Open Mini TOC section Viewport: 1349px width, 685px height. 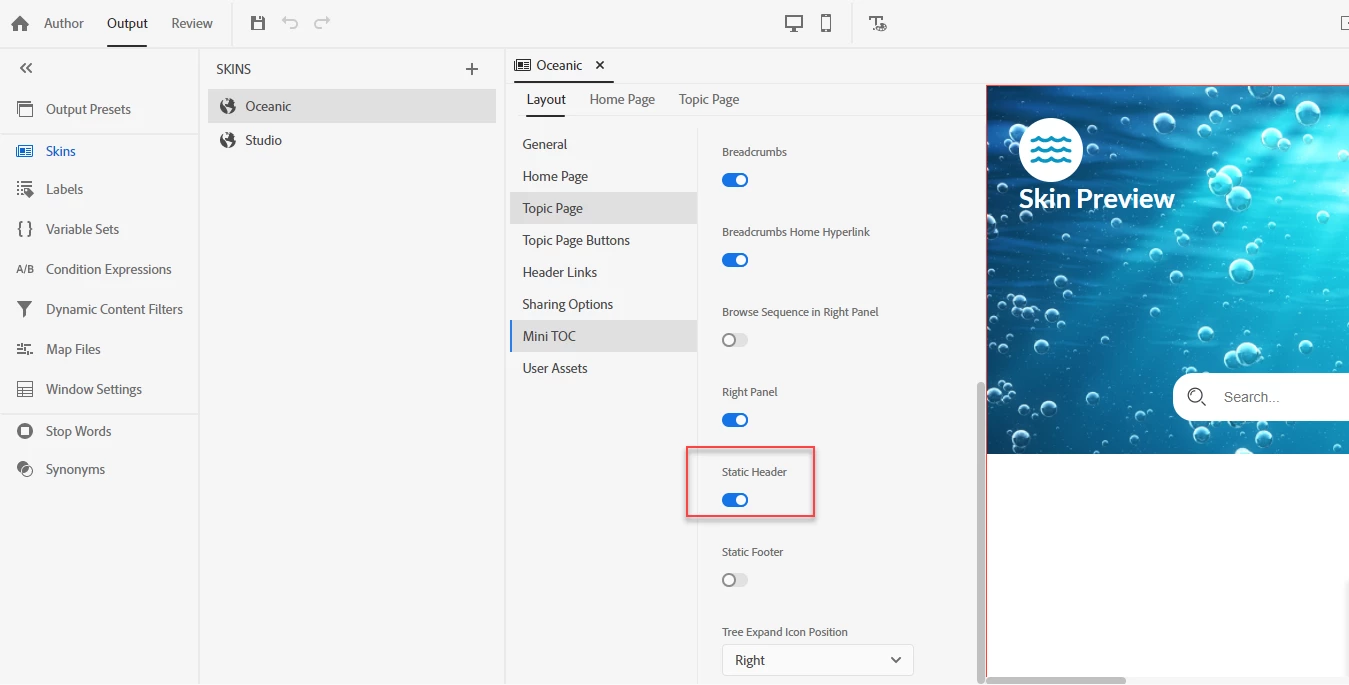(x=603, y=336)
